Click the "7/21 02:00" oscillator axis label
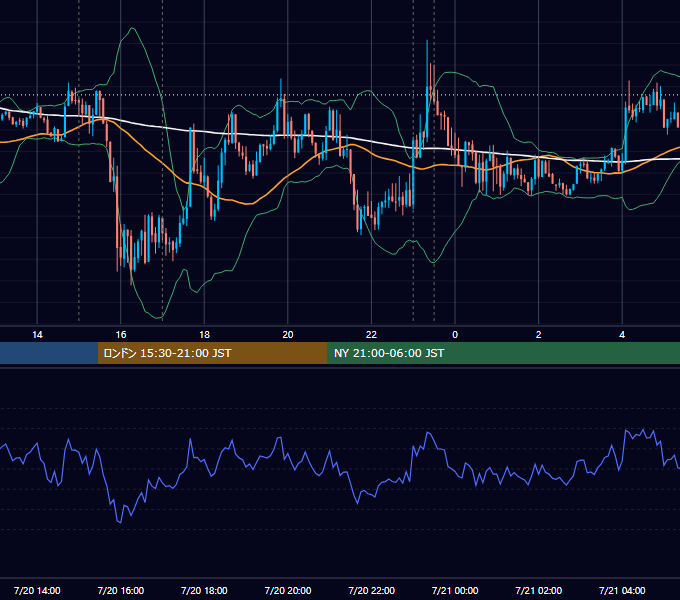The height and width of the screenshot is (600, 680). (539, 590)
